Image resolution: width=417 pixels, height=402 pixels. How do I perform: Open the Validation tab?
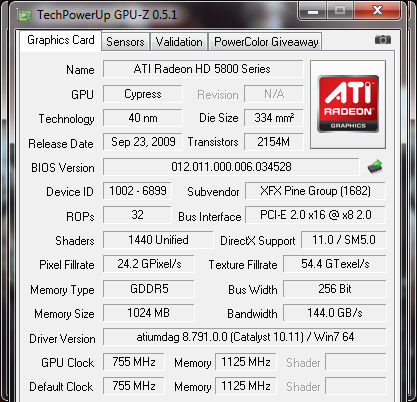179,42
